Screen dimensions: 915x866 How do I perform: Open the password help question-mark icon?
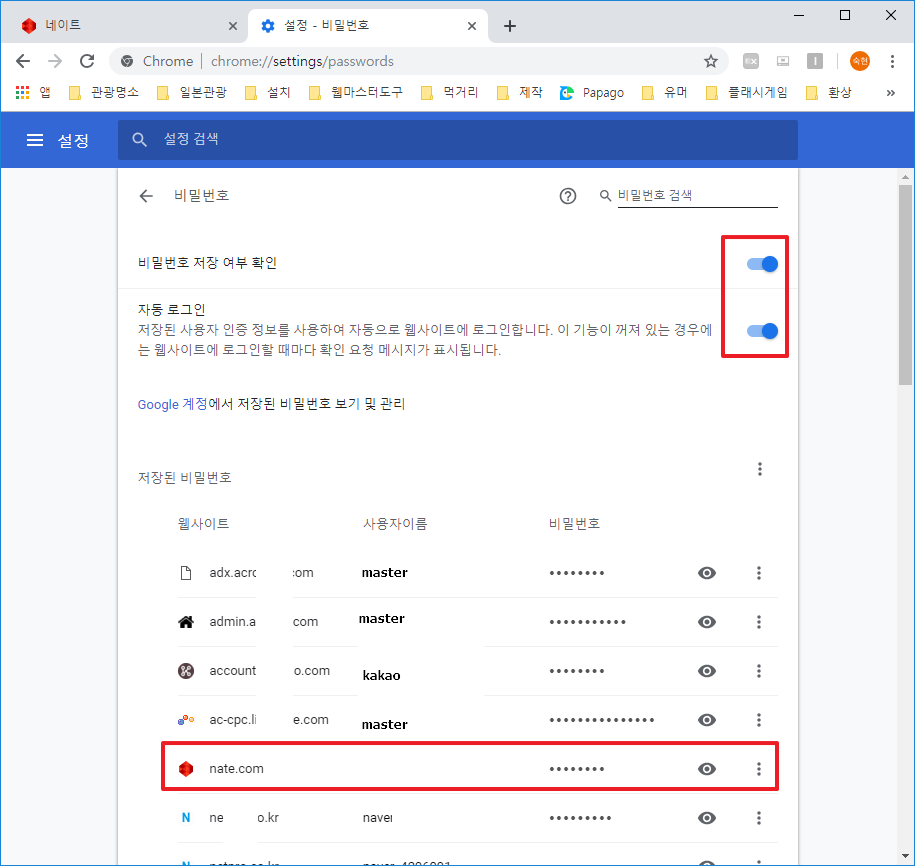click(567, 196)
